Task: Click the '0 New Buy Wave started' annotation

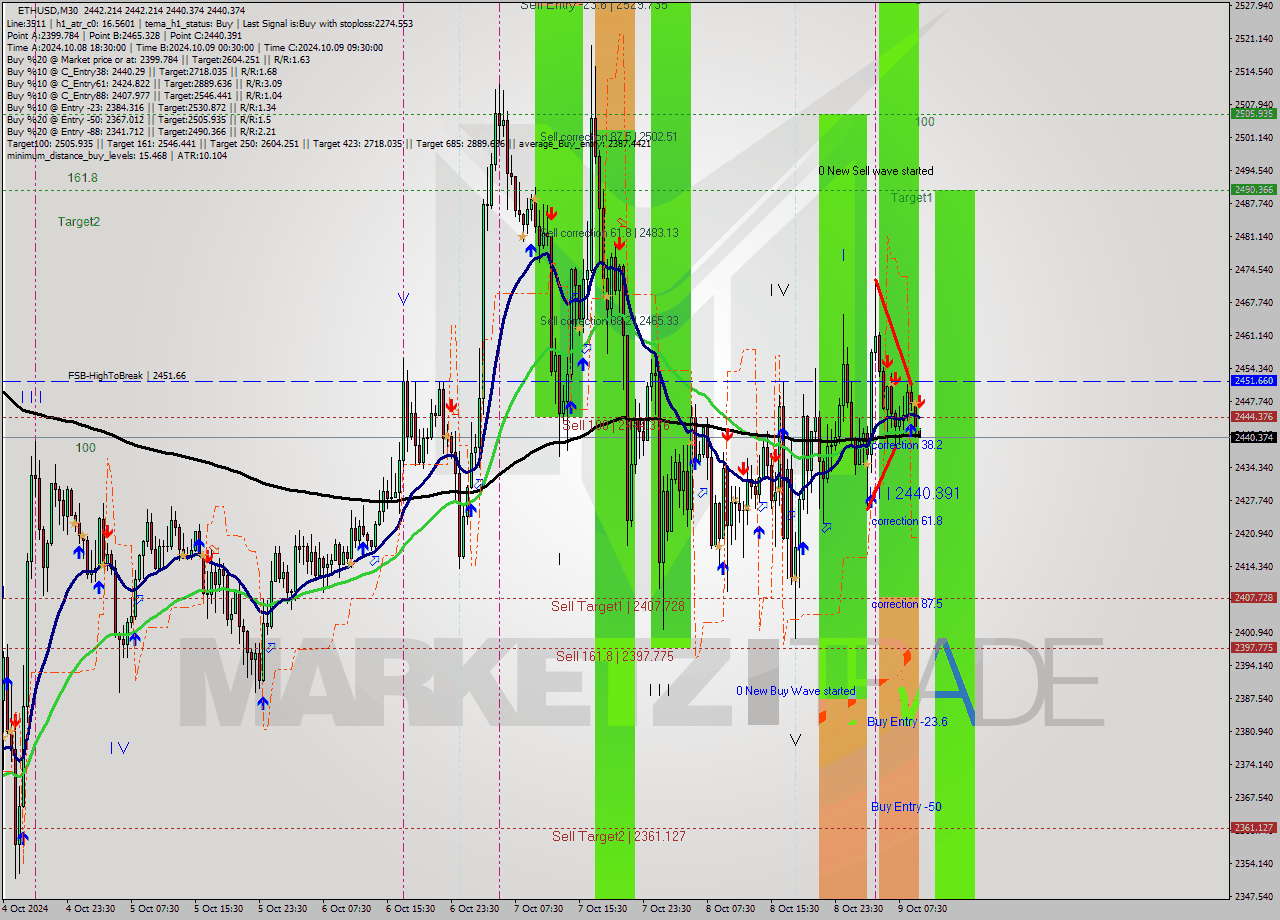Action: pyautogui.click(x=796, y=691)
